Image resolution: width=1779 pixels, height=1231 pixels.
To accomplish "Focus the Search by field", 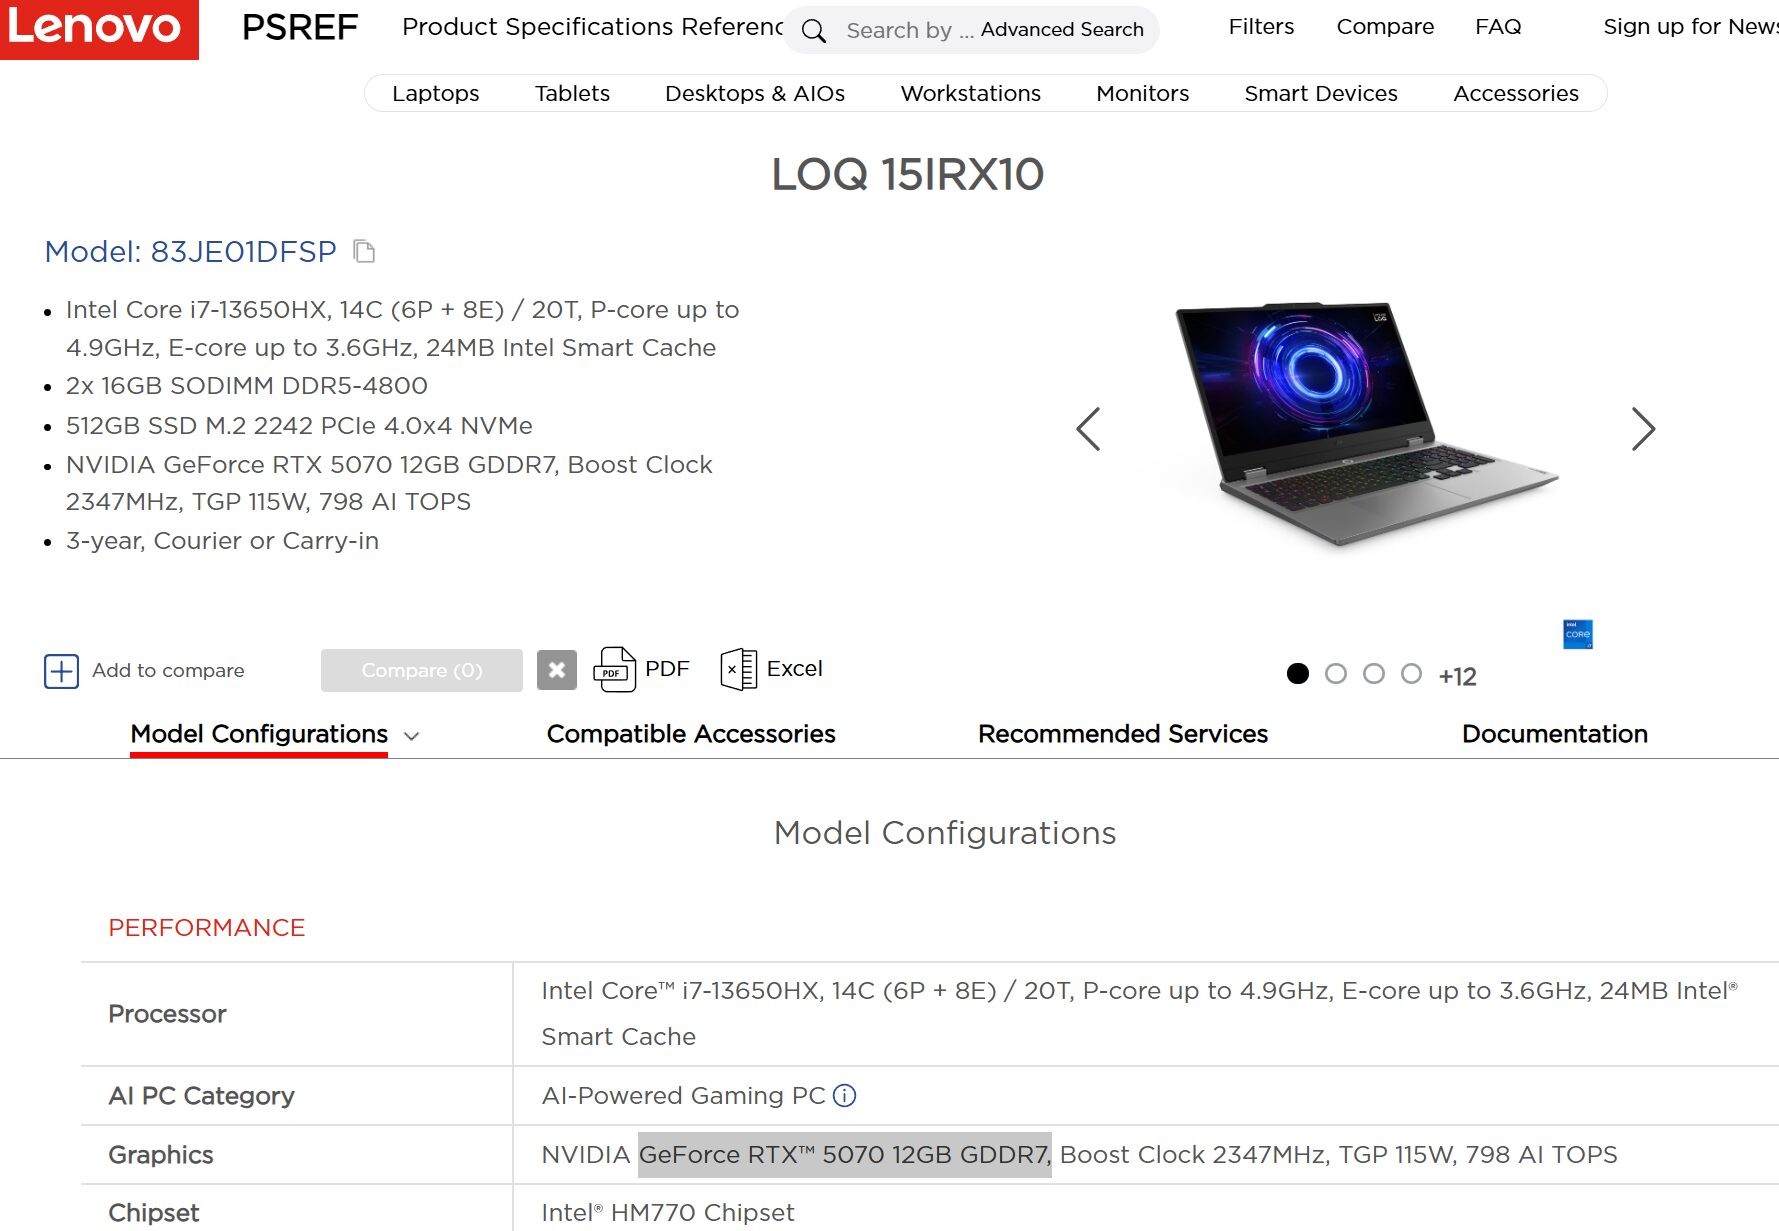I will click(x=909, y=31).
